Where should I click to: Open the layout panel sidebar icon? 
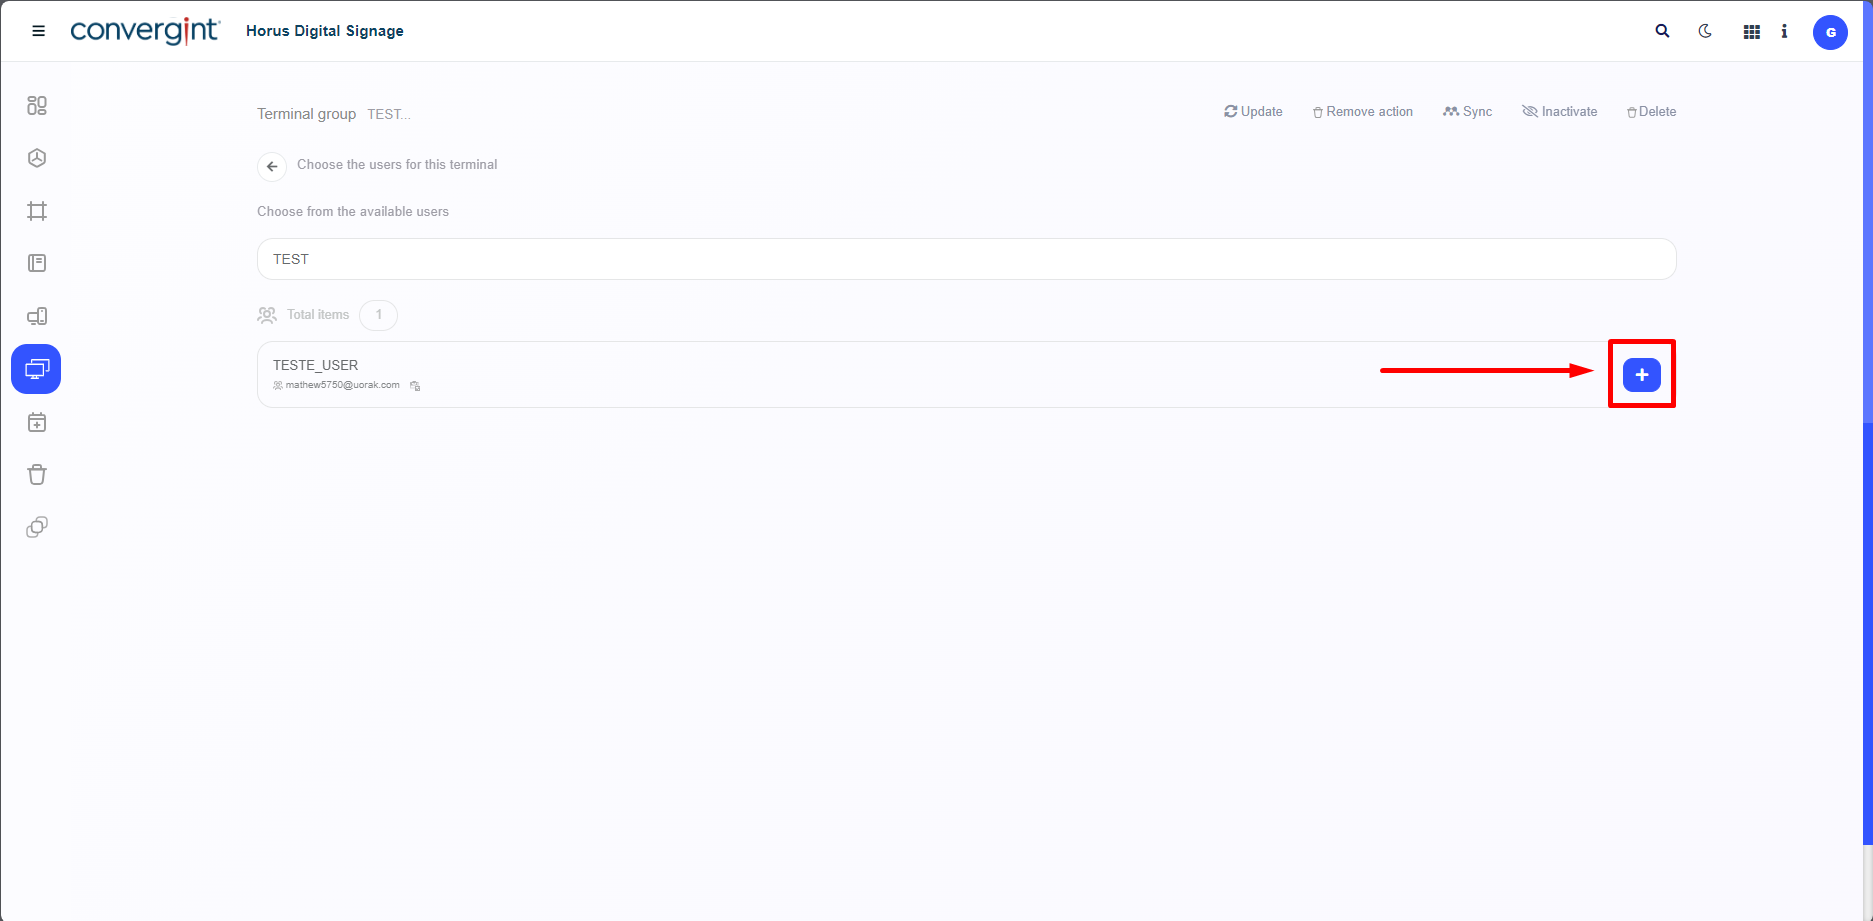[x=37, y=263]
